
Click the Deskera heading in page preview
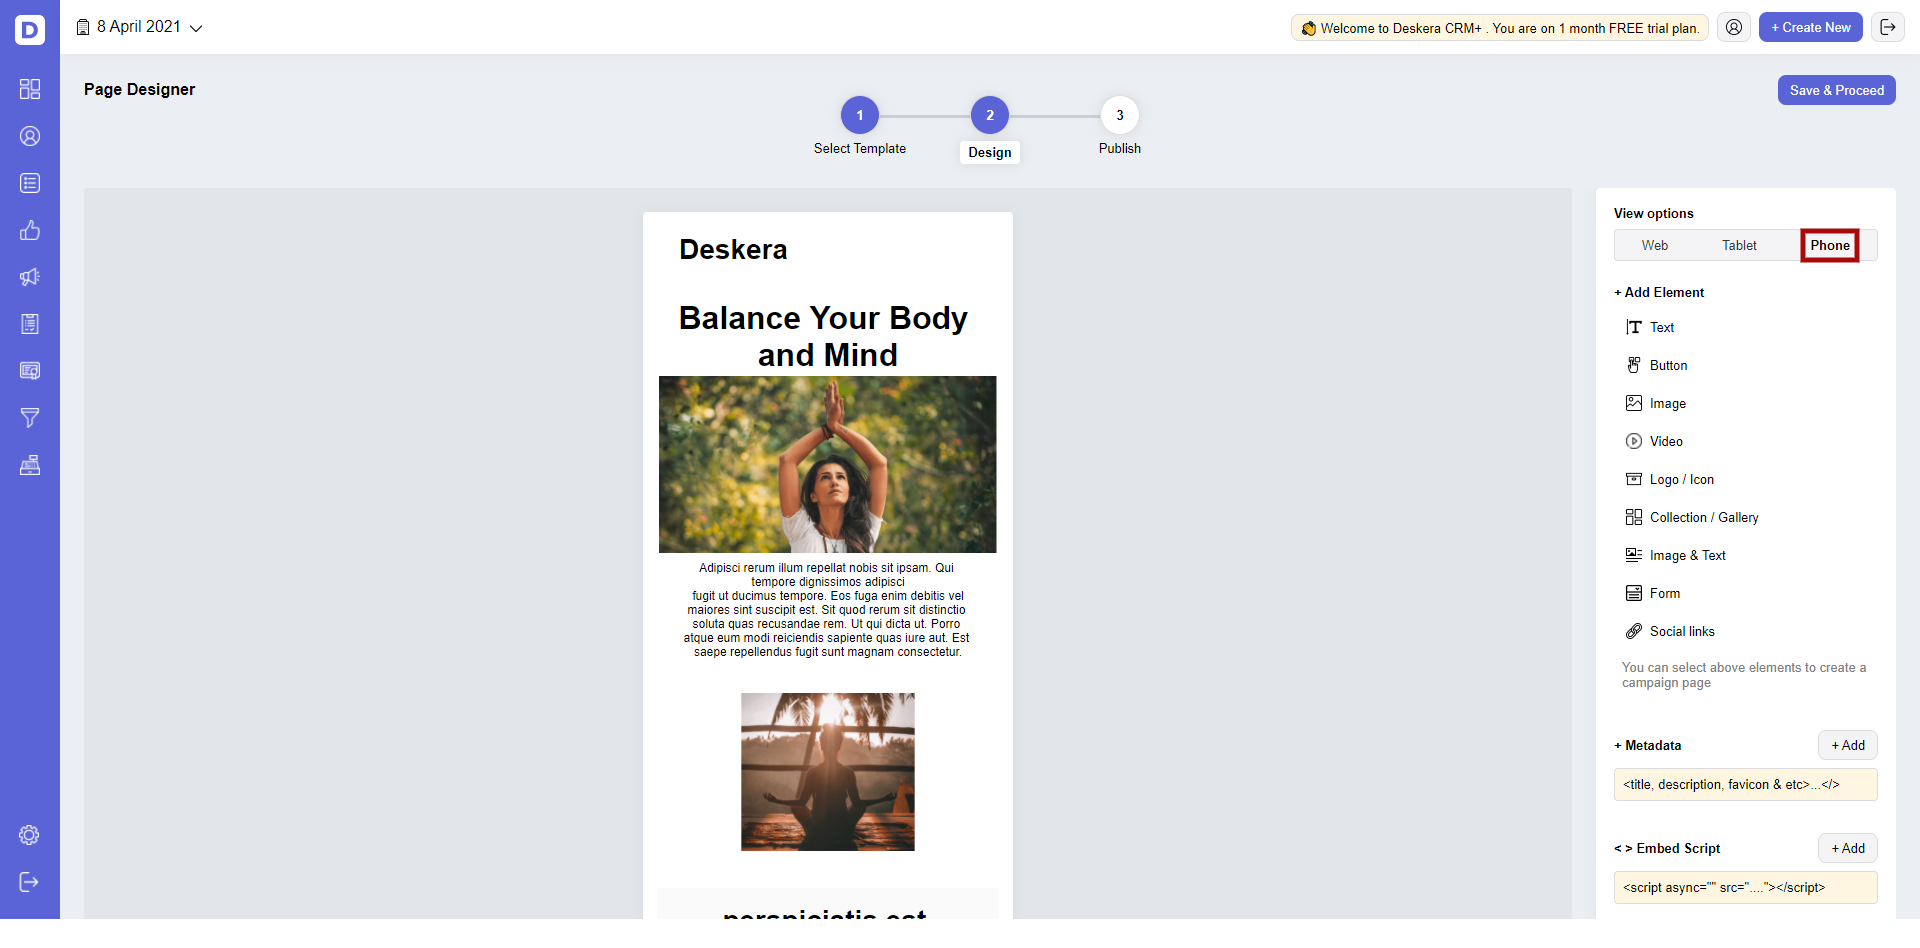pos(733,249)
